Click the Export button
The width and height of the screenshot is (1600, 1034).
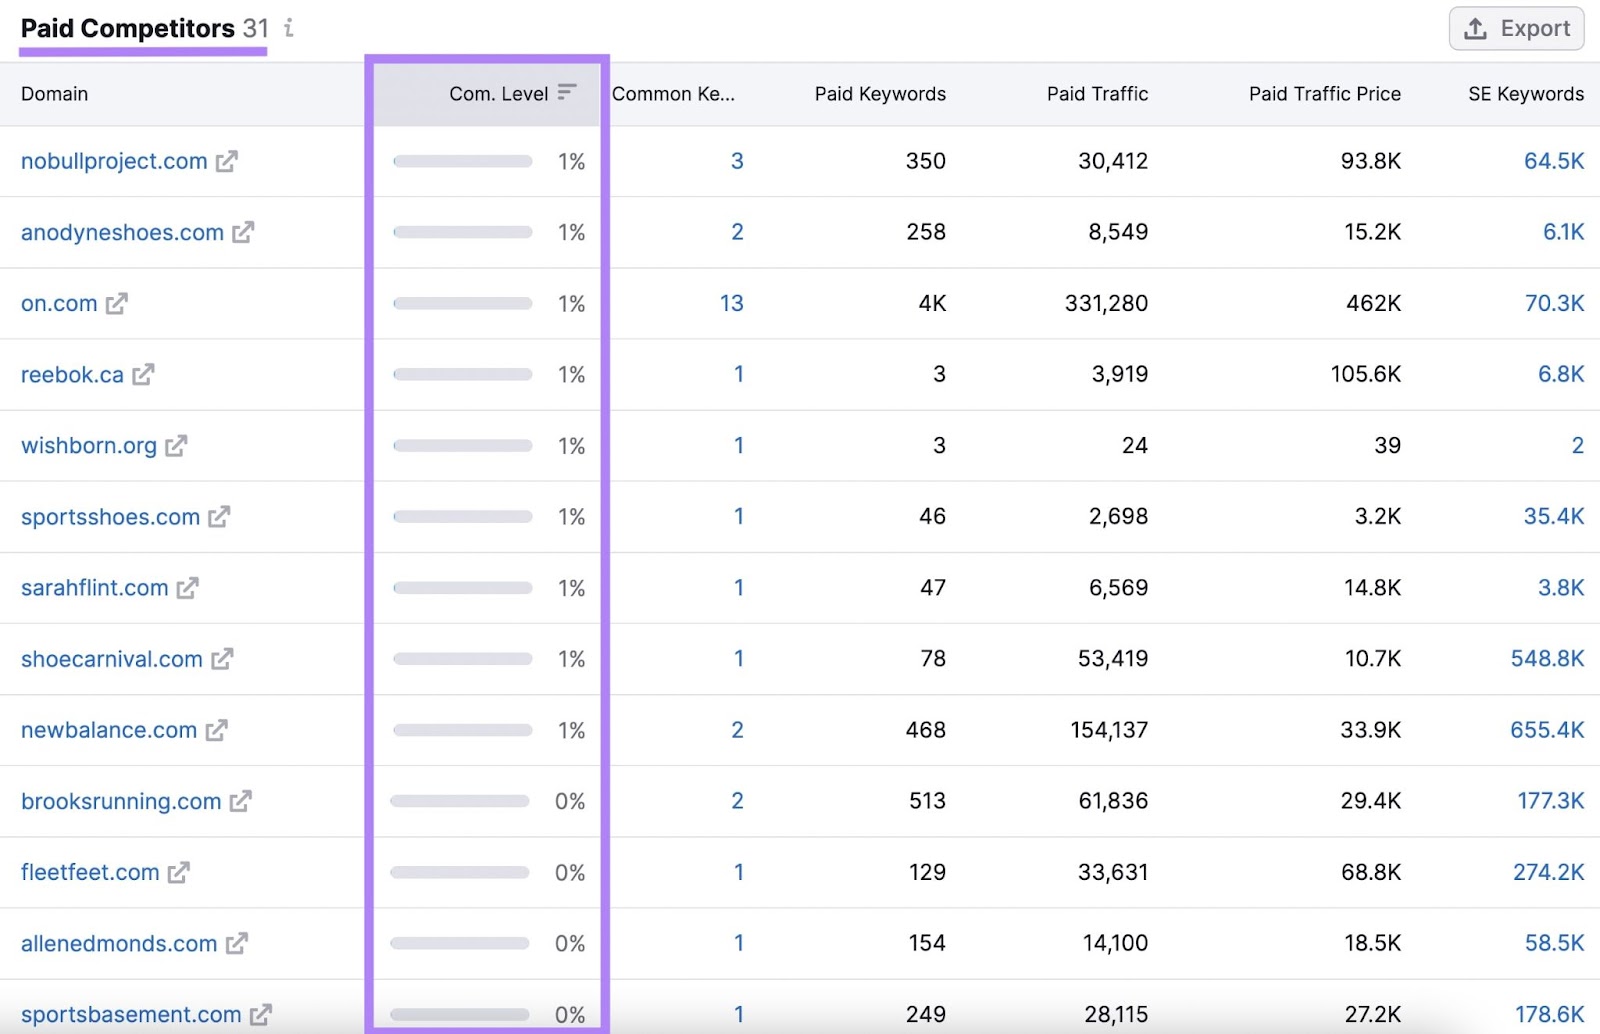tap(1516, 28)
